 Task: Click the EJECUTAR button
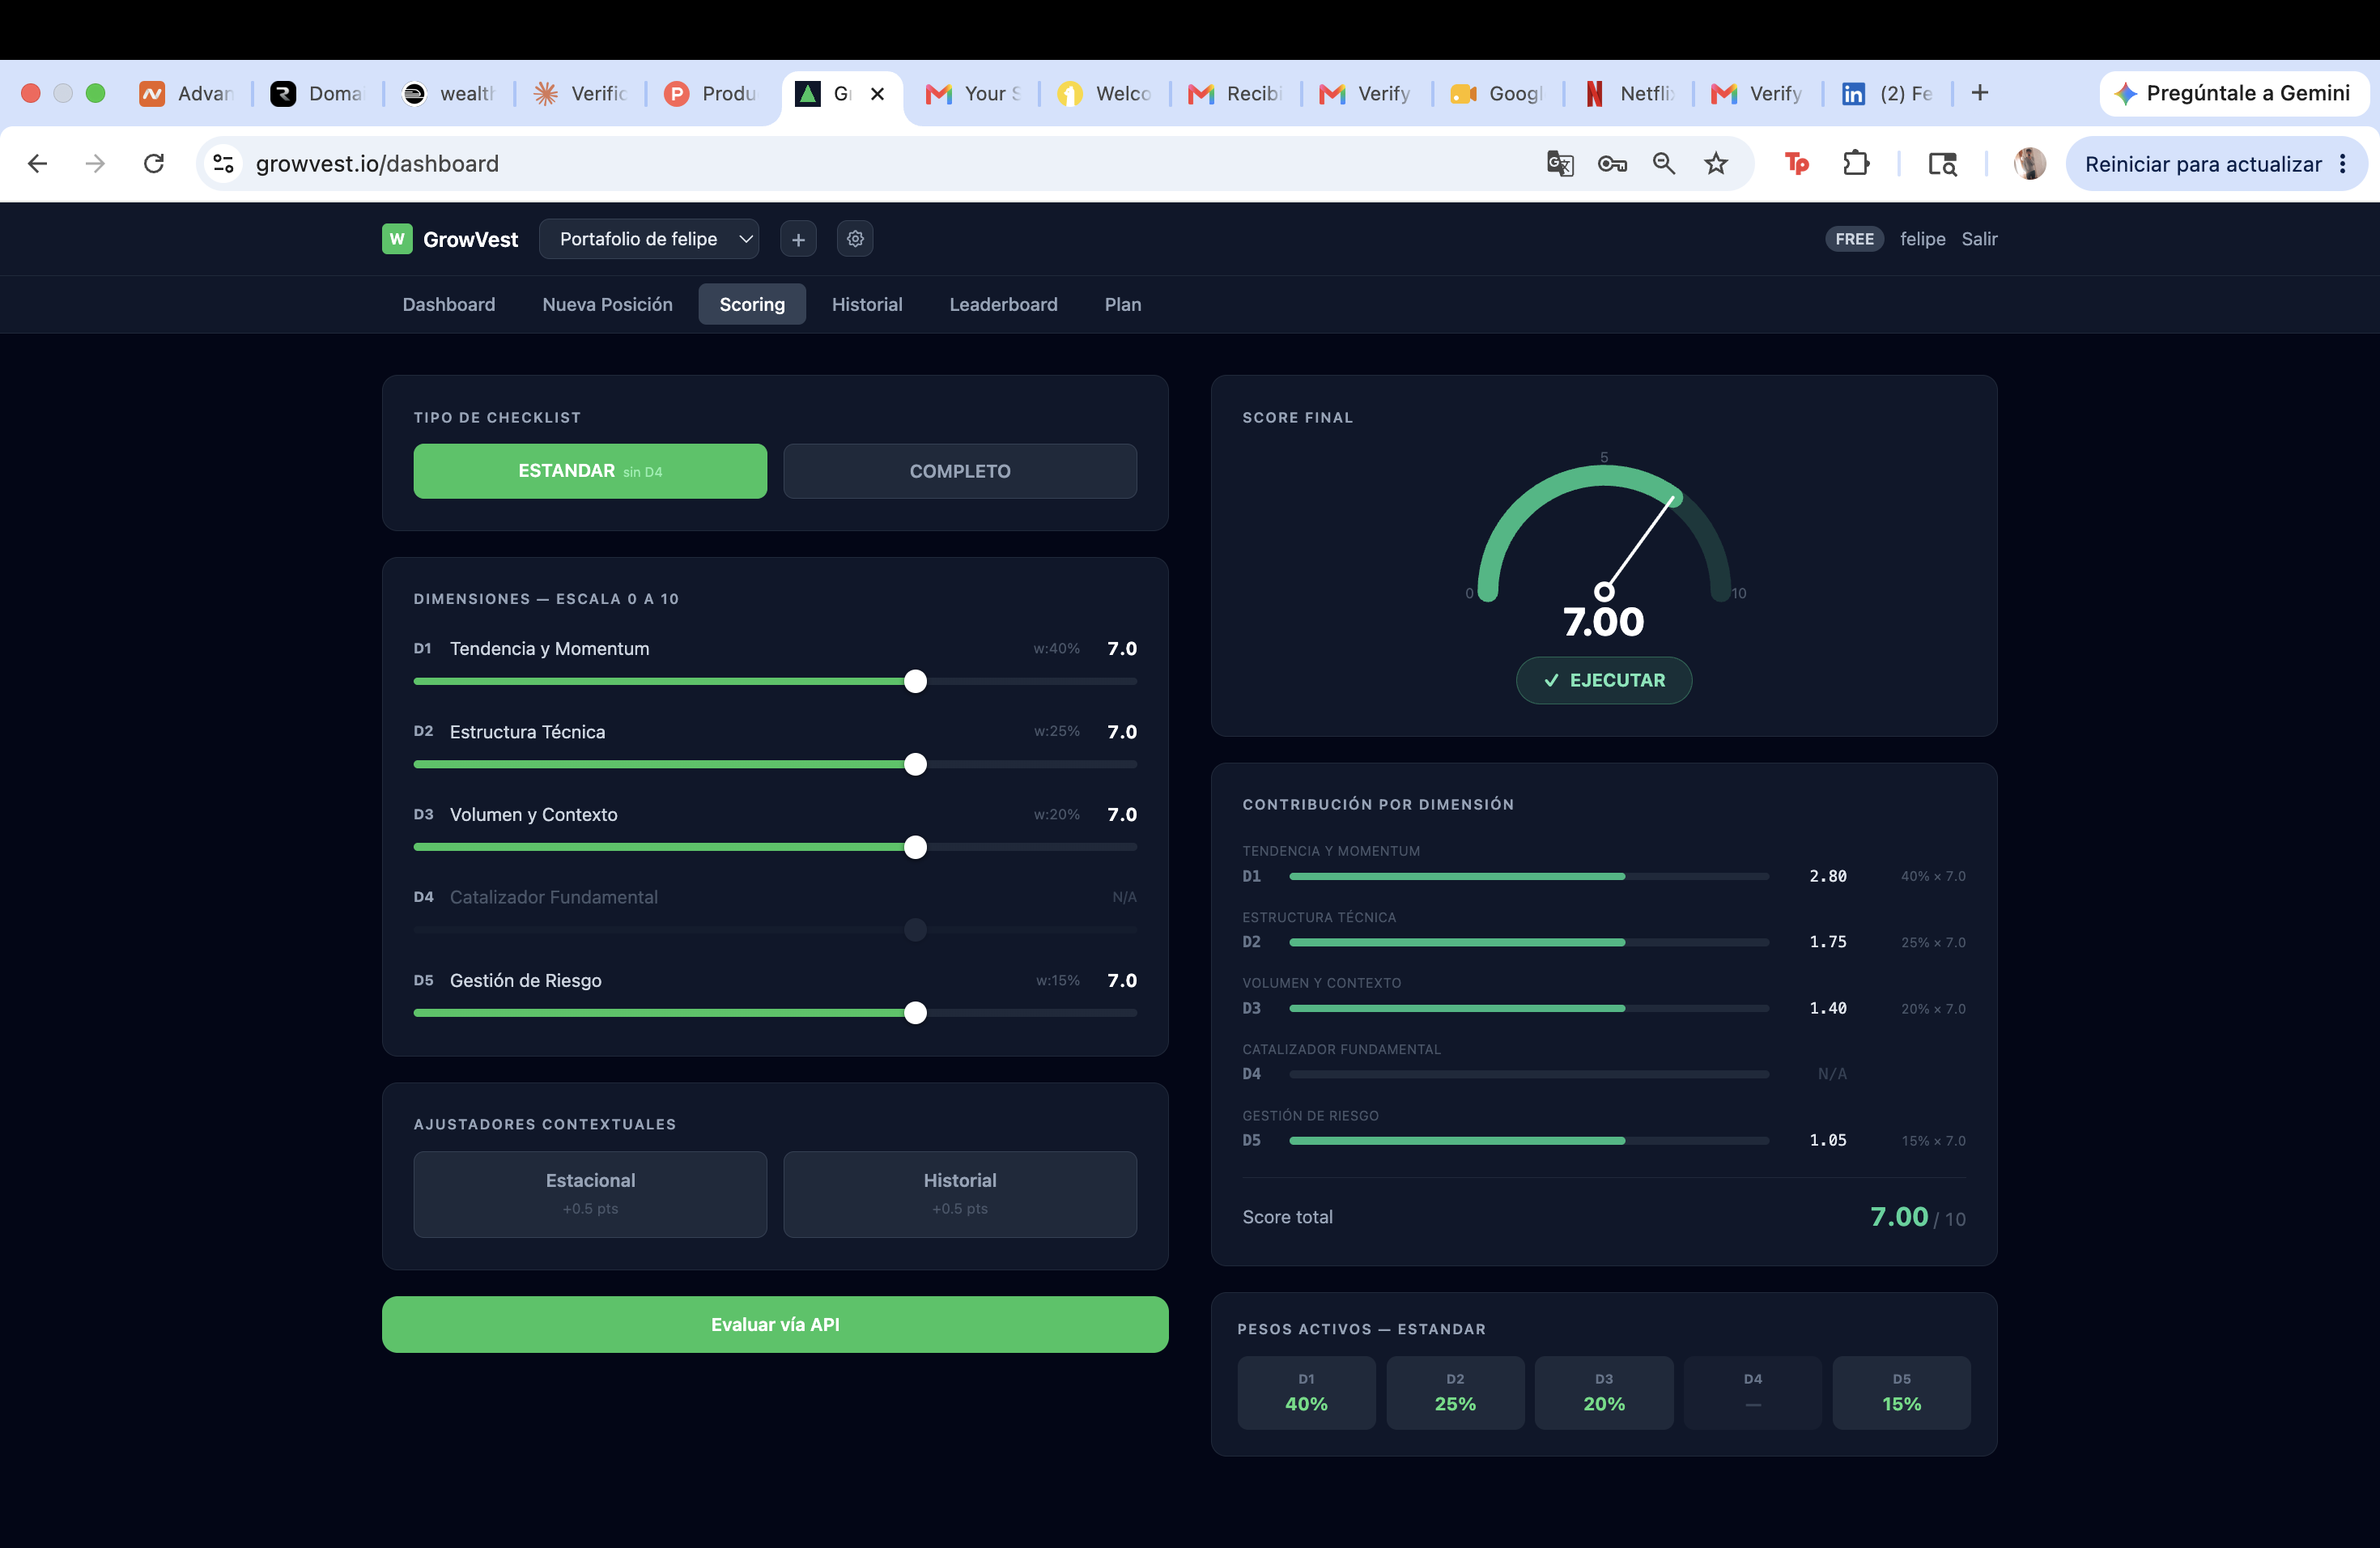point(1604,680)
